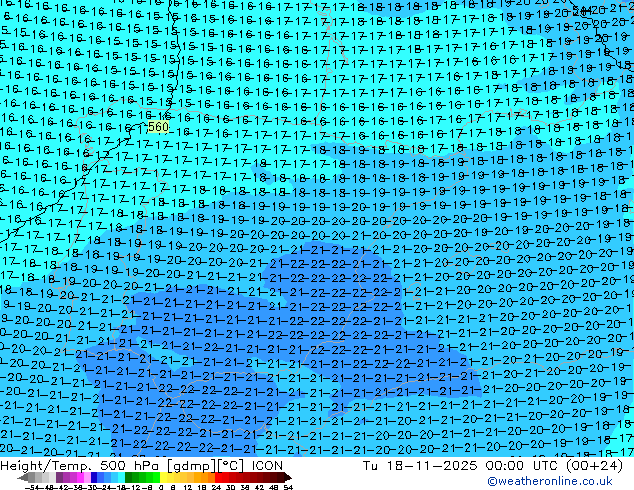Image resolution: width=634 pixels, height=490 pixels.
Task: Click the 24 label under the color scale
Action: (216, 487)
